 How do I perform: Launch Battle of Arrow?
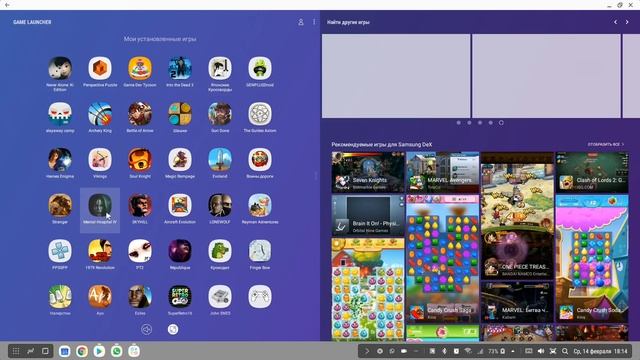click(140, 114)
